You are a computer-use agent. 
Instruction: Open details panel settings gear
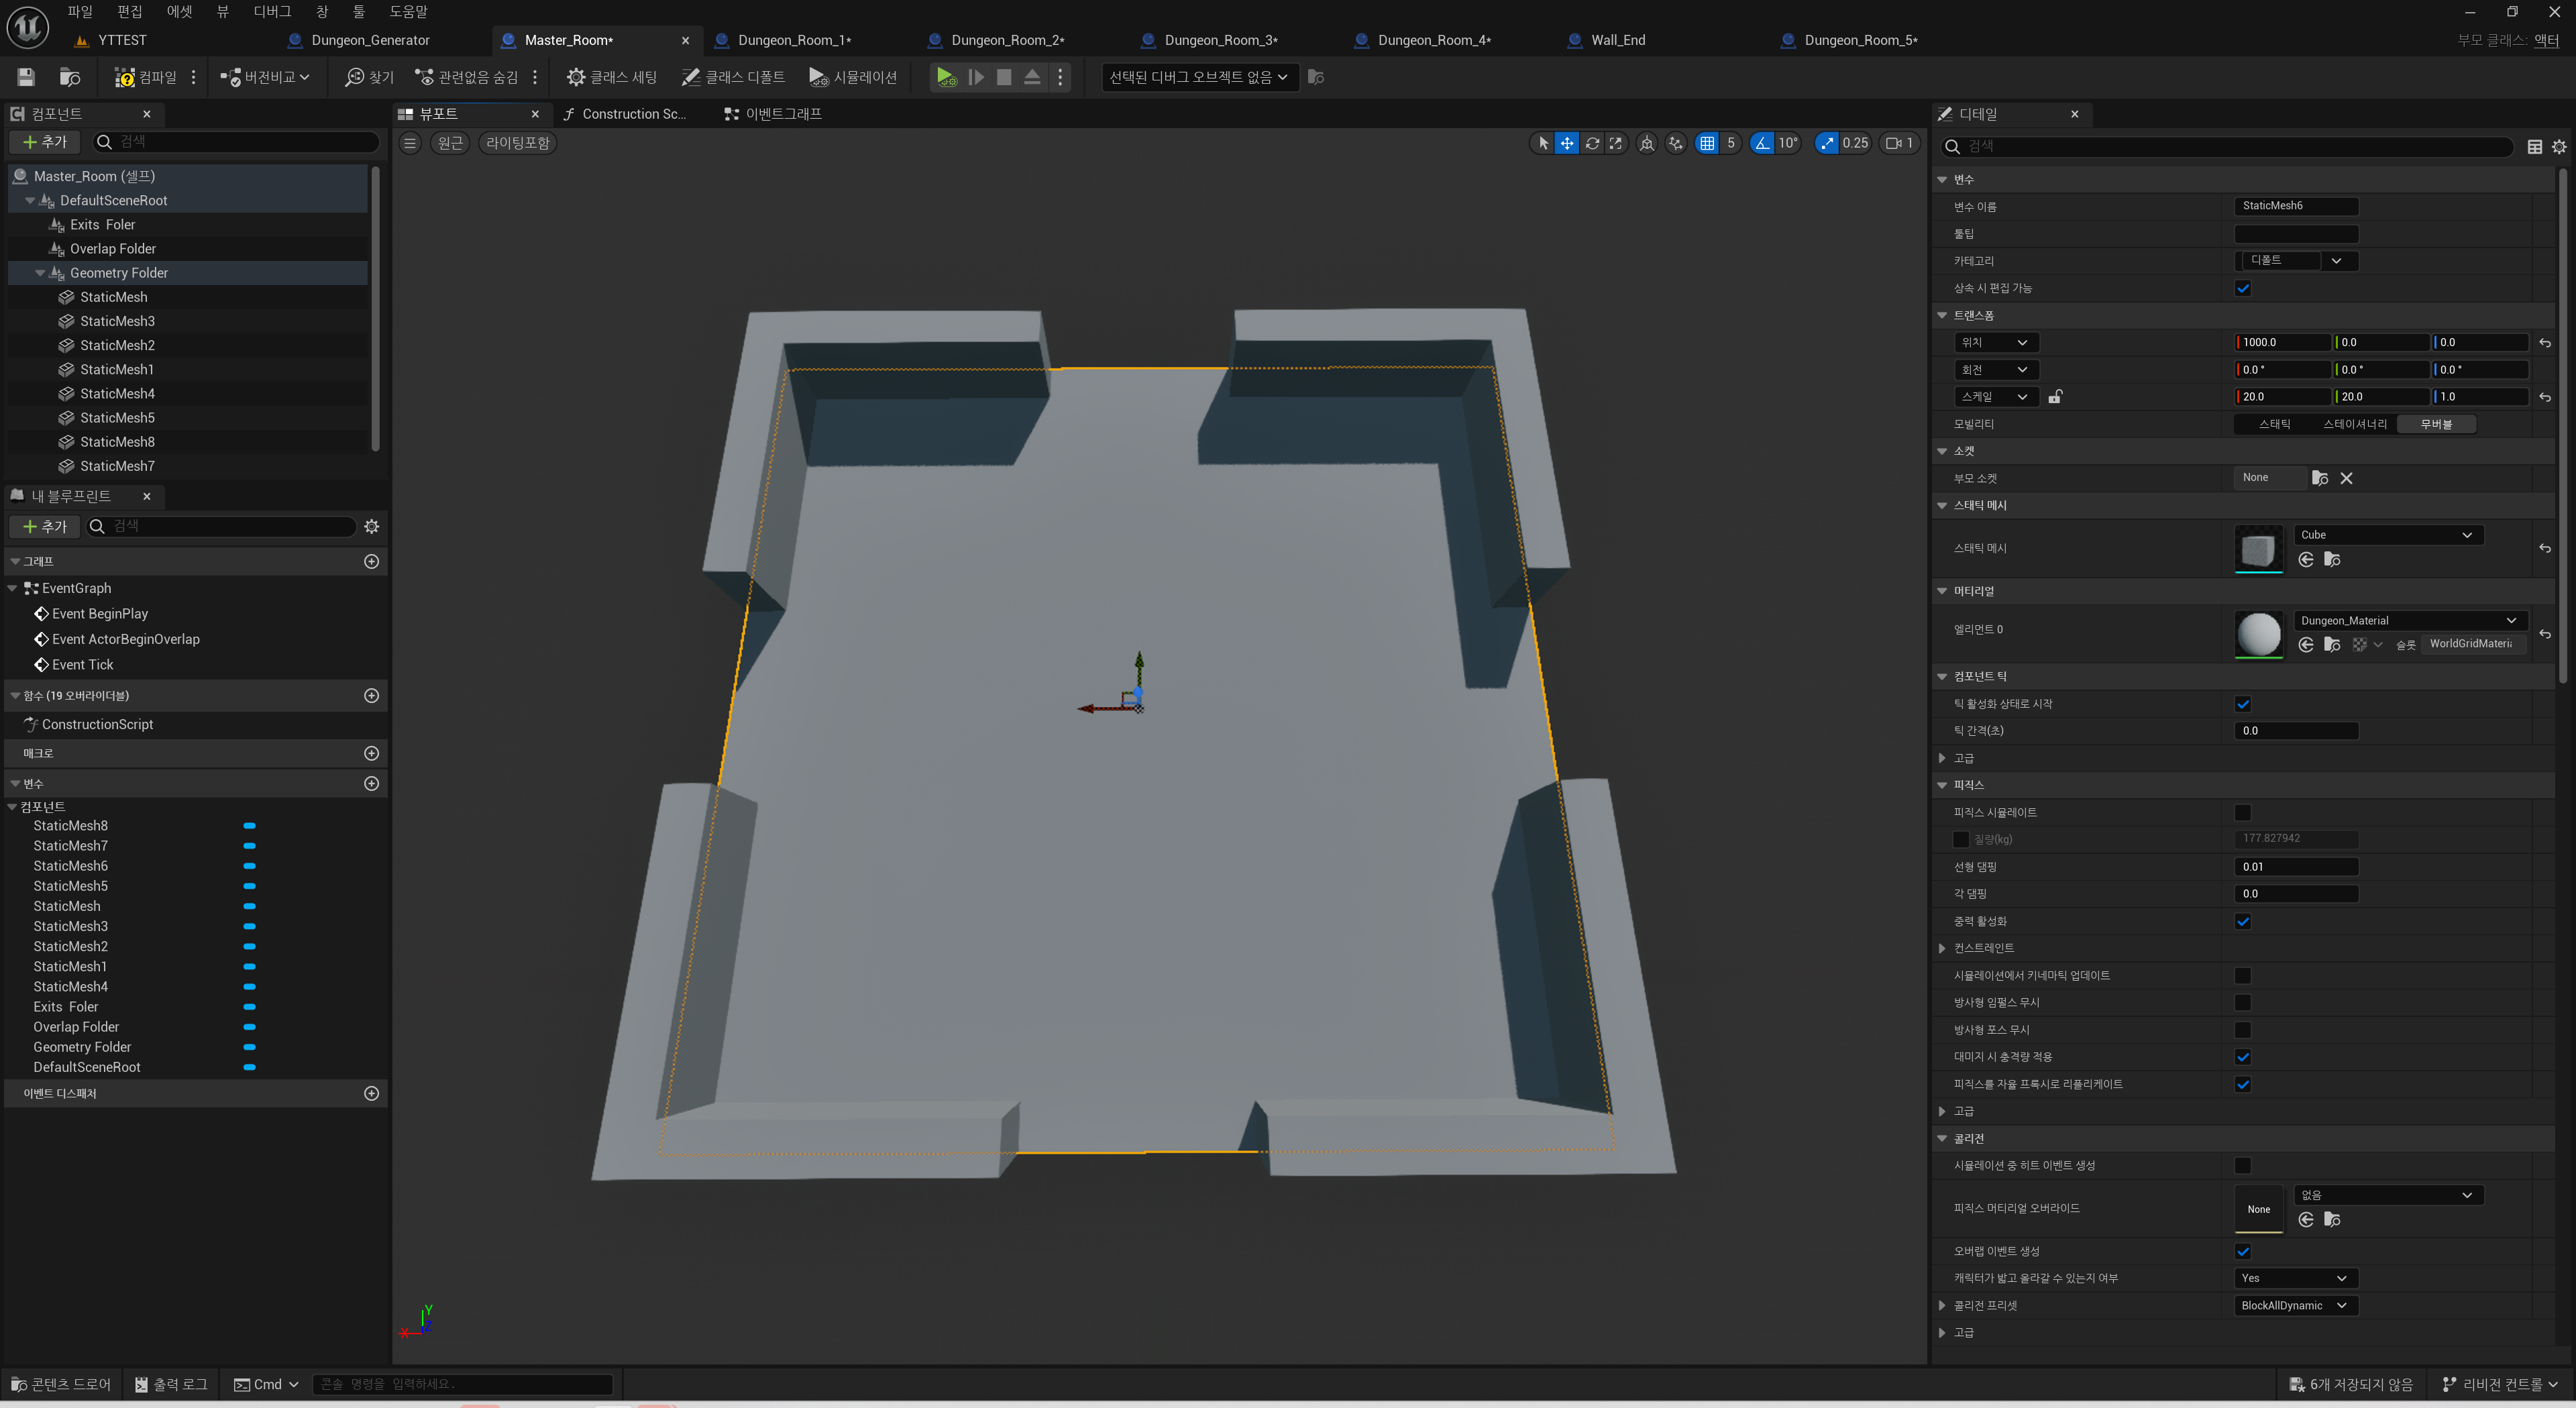(2559, 147)
